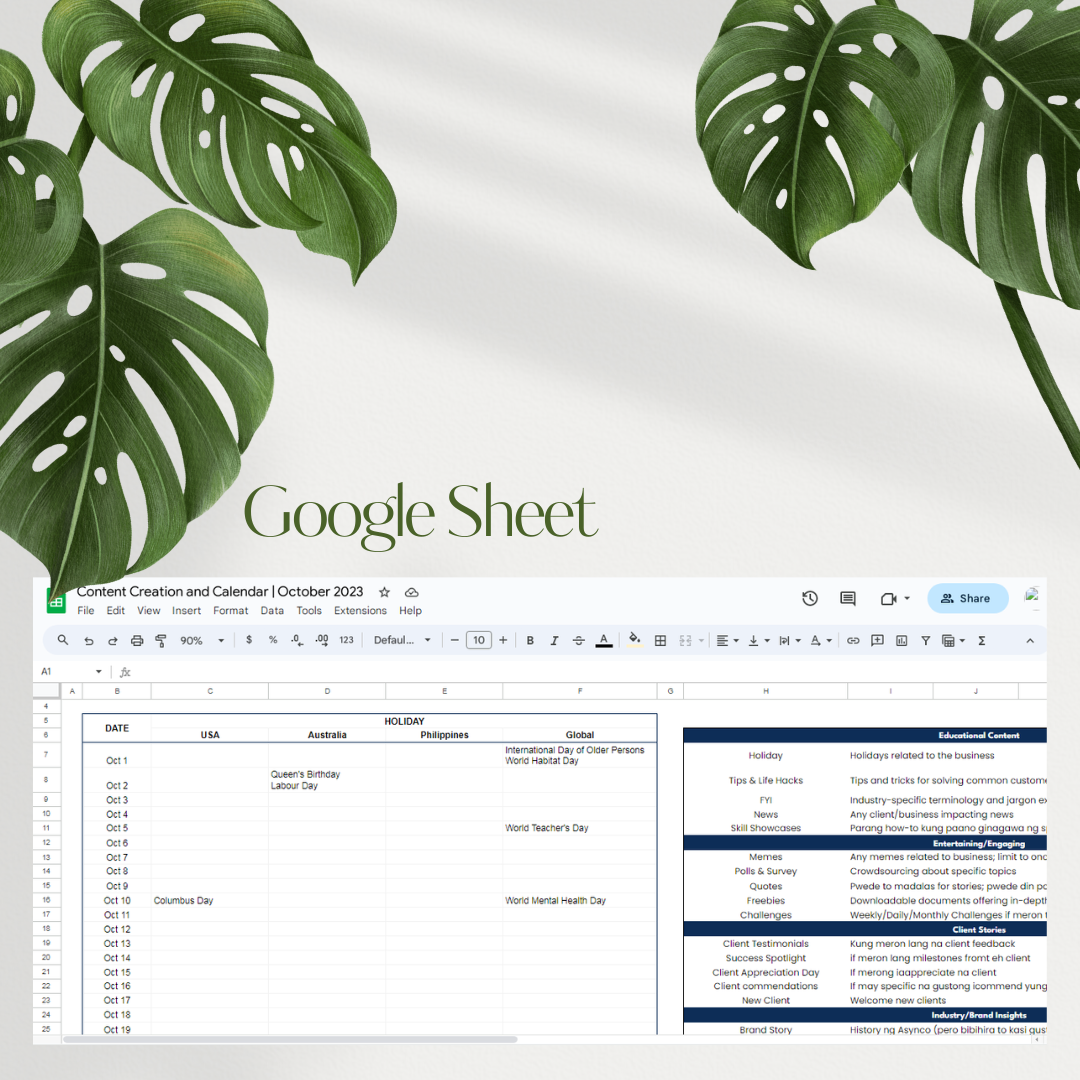Open version history clock icon
The width and height of the screenshot is (1080, 1080).
810,599
